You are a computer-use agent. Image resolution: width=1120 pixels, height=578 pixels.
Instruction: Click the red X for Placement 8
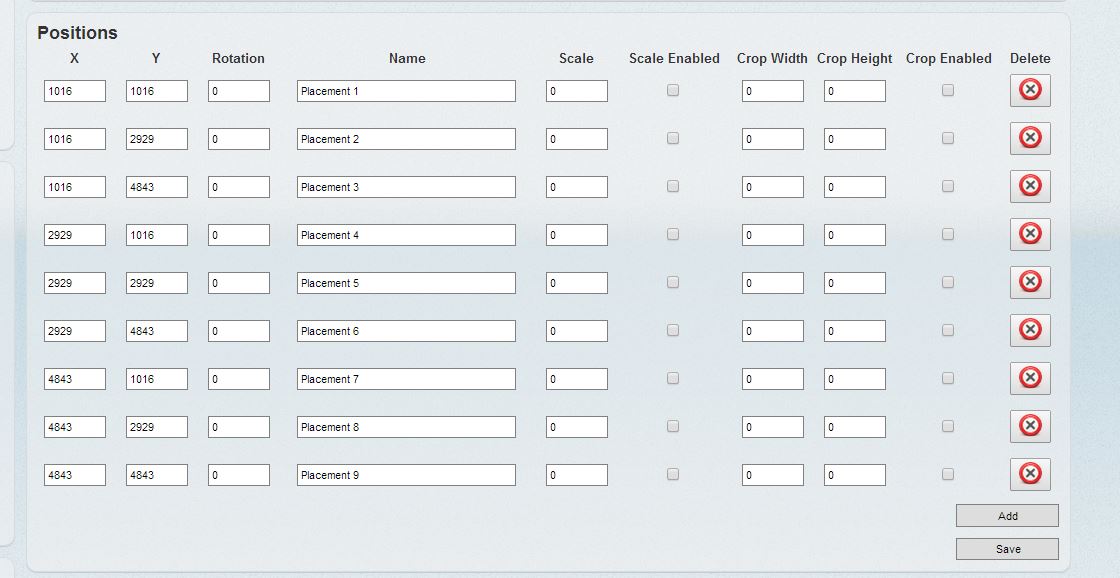click(x=1030, y=426)
